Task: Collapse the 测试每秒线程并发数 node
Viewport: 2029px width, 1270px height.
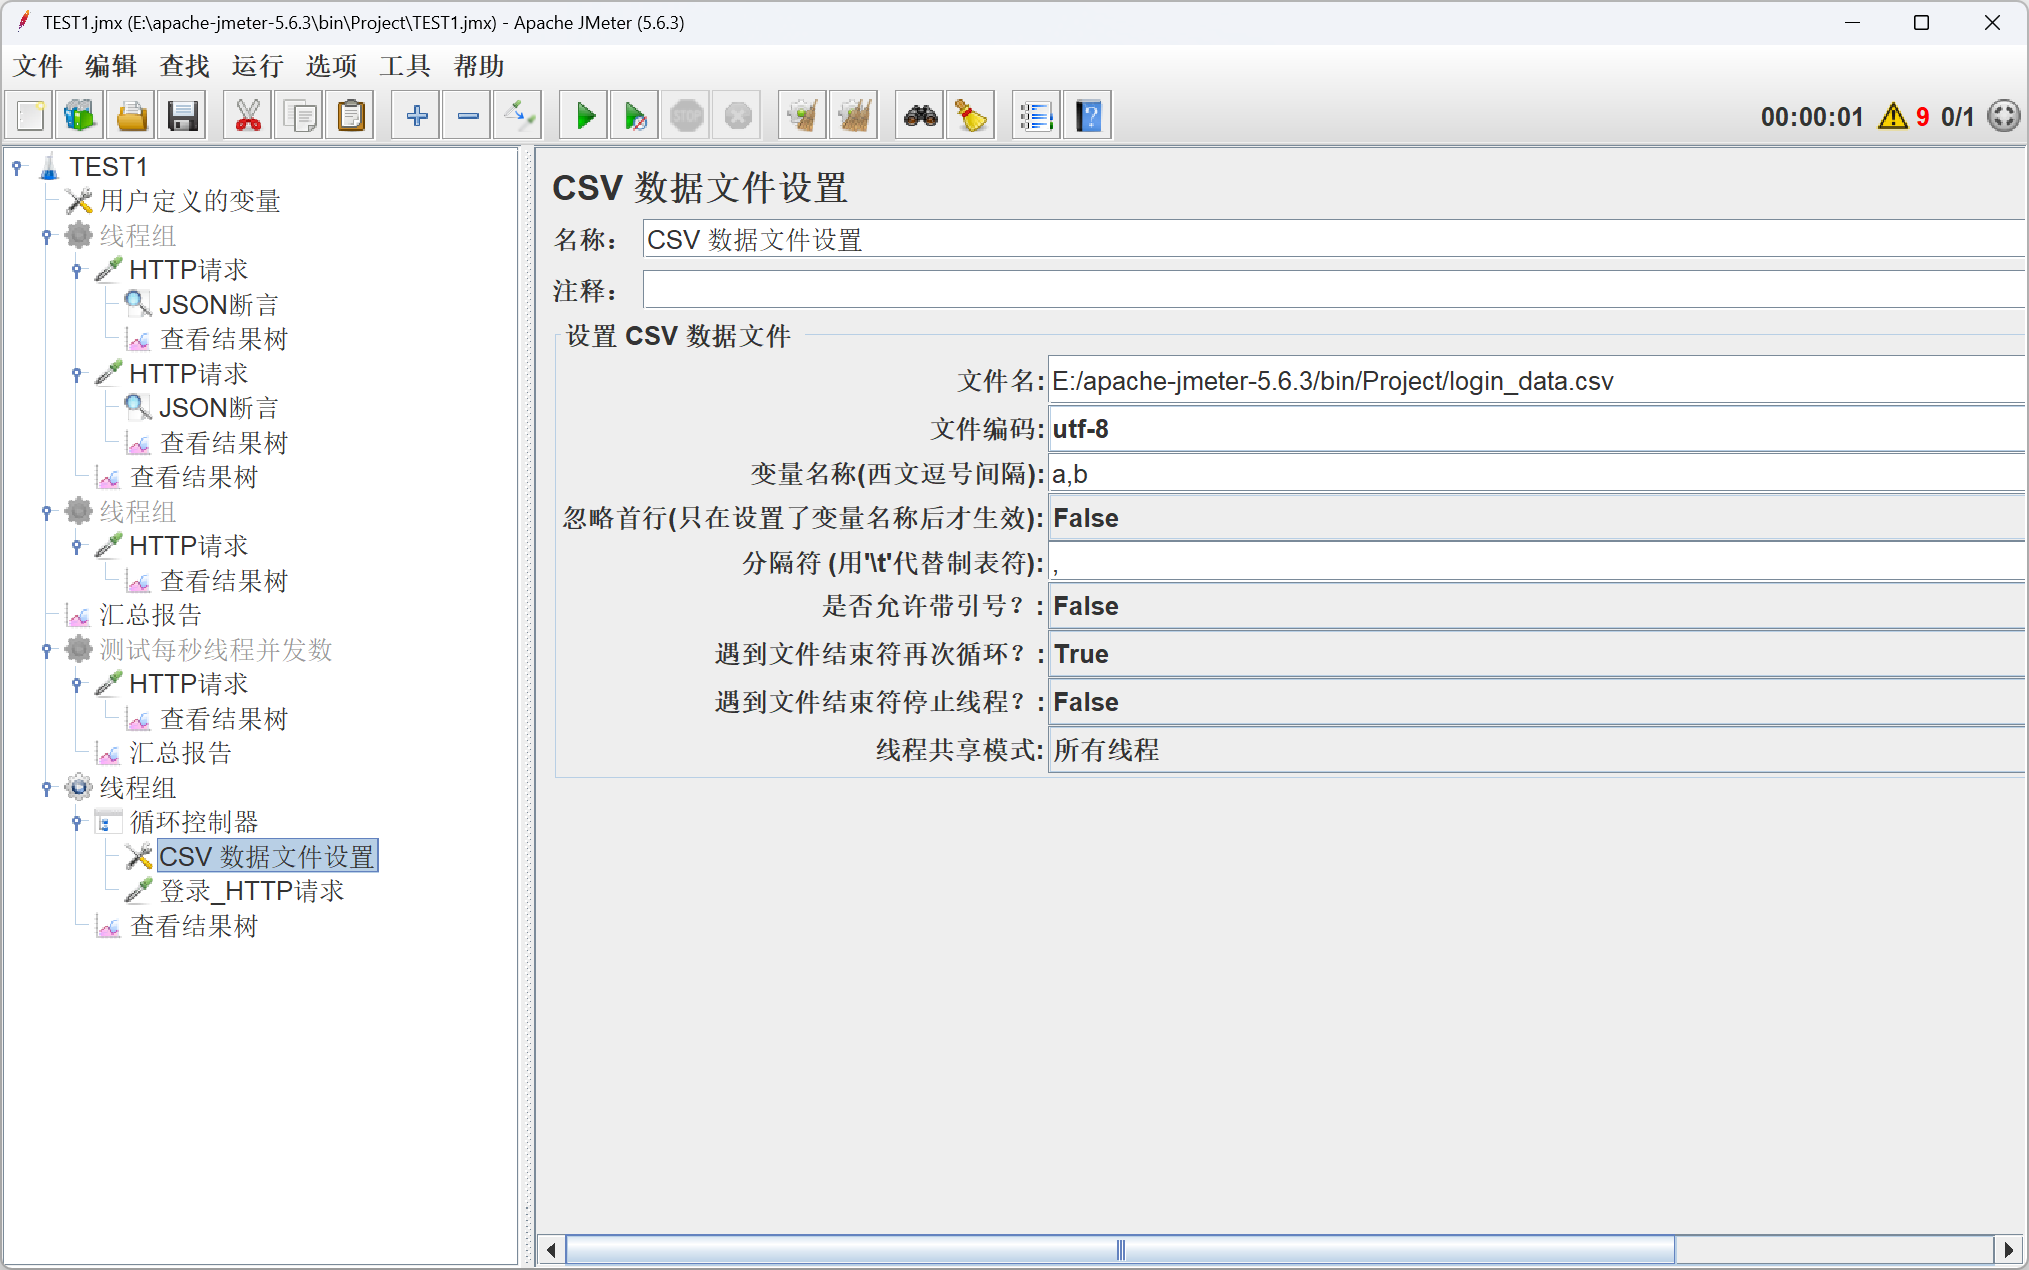Action: pyautogui.click(x=47, y=650)
